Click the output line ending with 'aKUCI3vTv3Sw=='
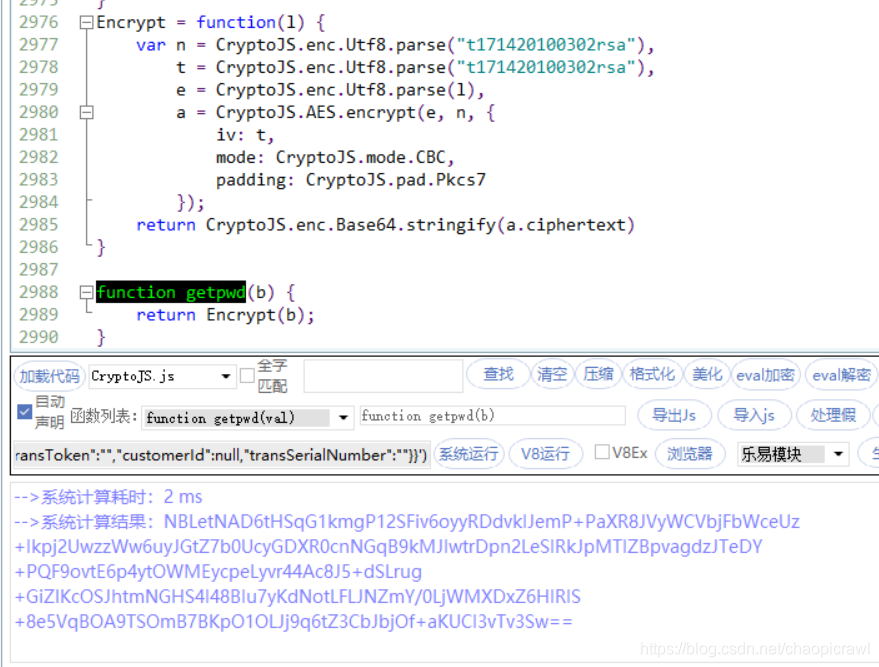Screen dimensions: 879x667 tap(293, 622)
